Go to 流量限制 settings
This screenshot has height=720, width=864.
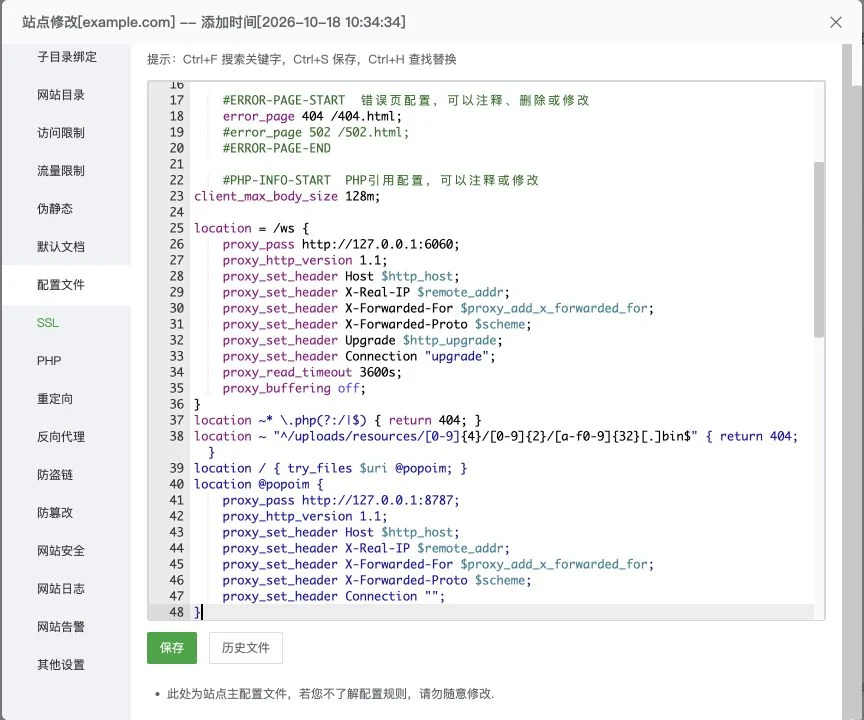61,171
